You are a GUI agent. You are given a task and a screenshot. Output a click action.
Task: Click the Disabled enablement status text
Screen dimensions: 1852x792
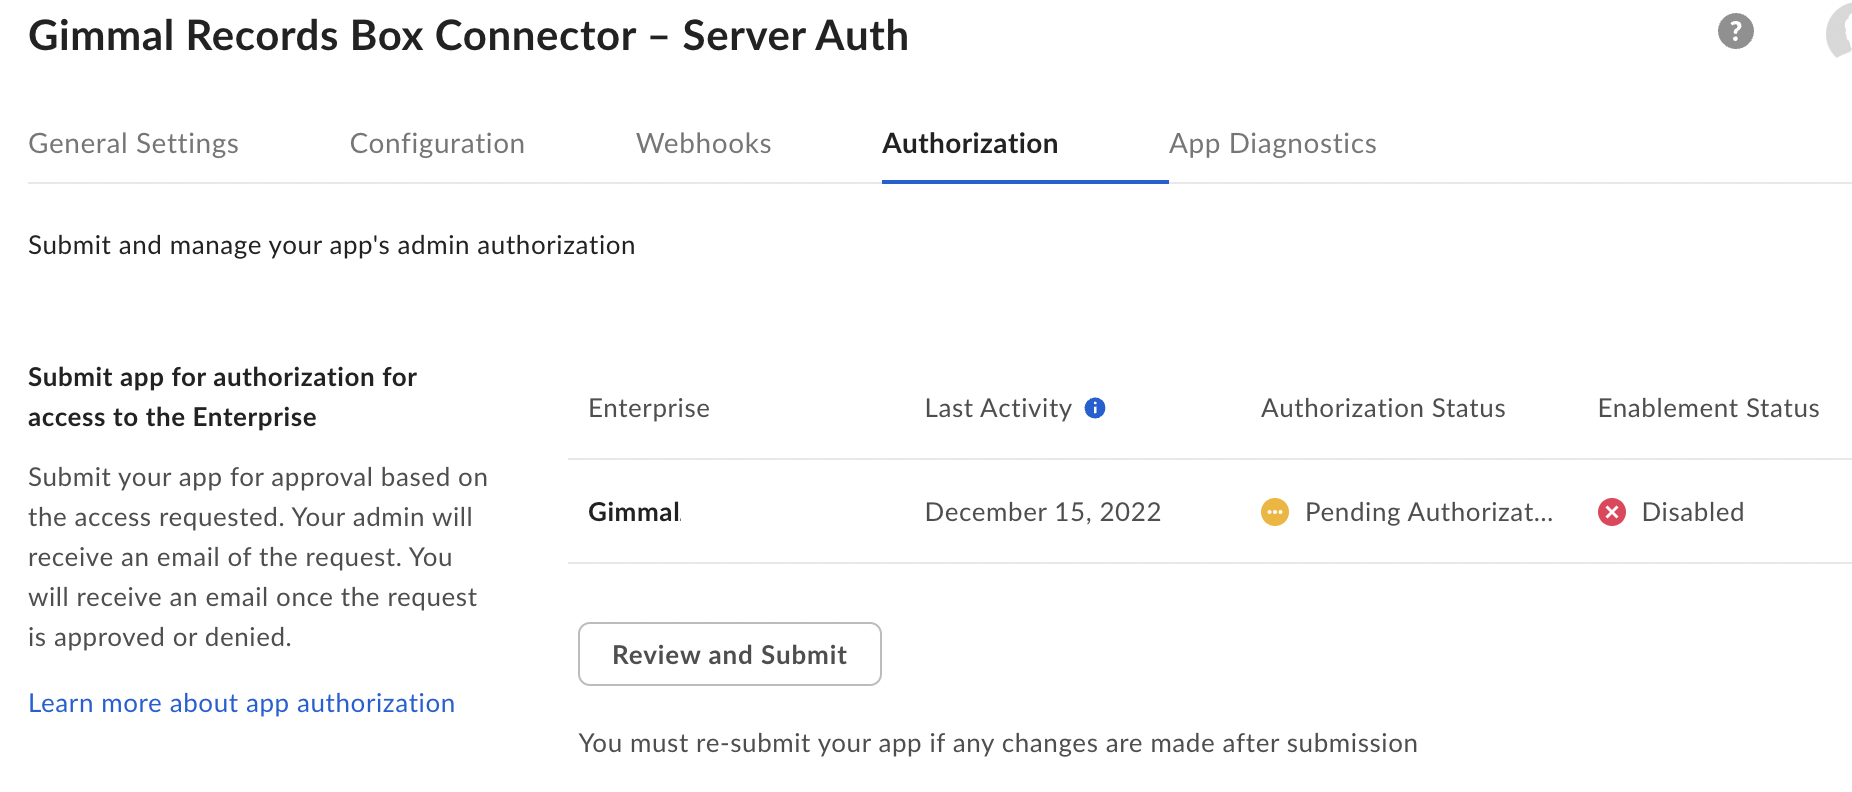[1692, 512]
